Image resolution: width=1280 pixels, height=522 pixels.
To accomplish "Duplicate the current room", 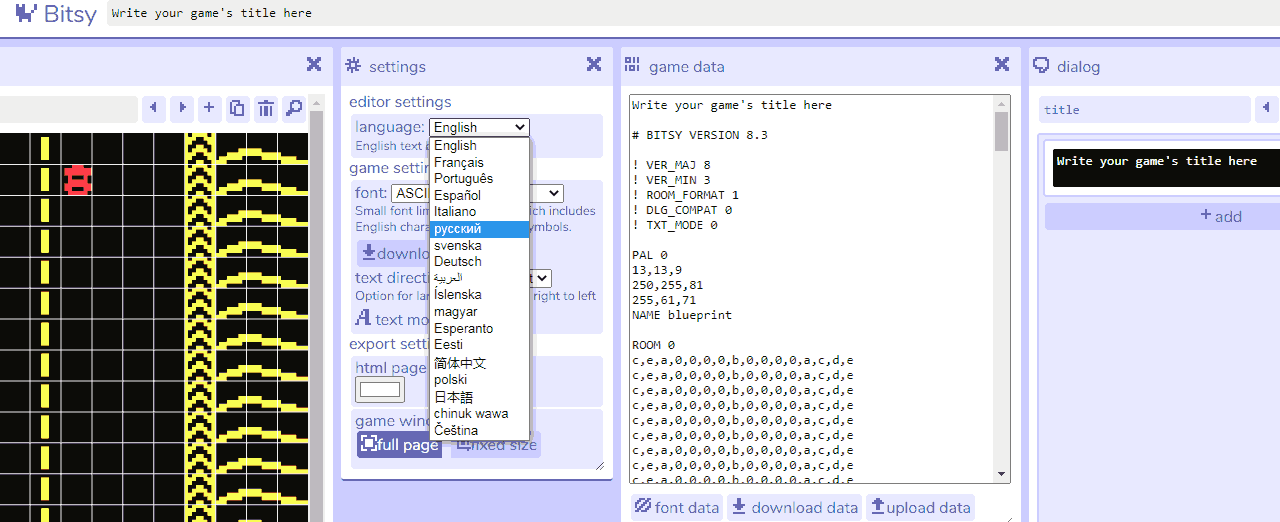I will pyautogui.click(x=237, y=108).
